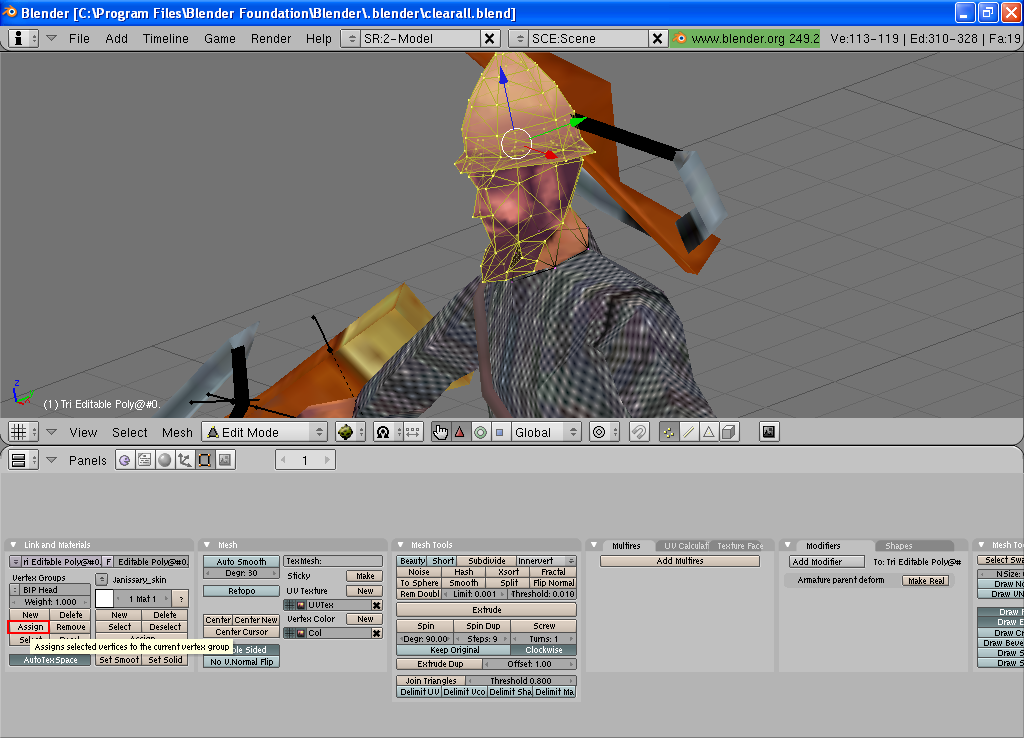Click the Add Modifier button

point(826,562)
